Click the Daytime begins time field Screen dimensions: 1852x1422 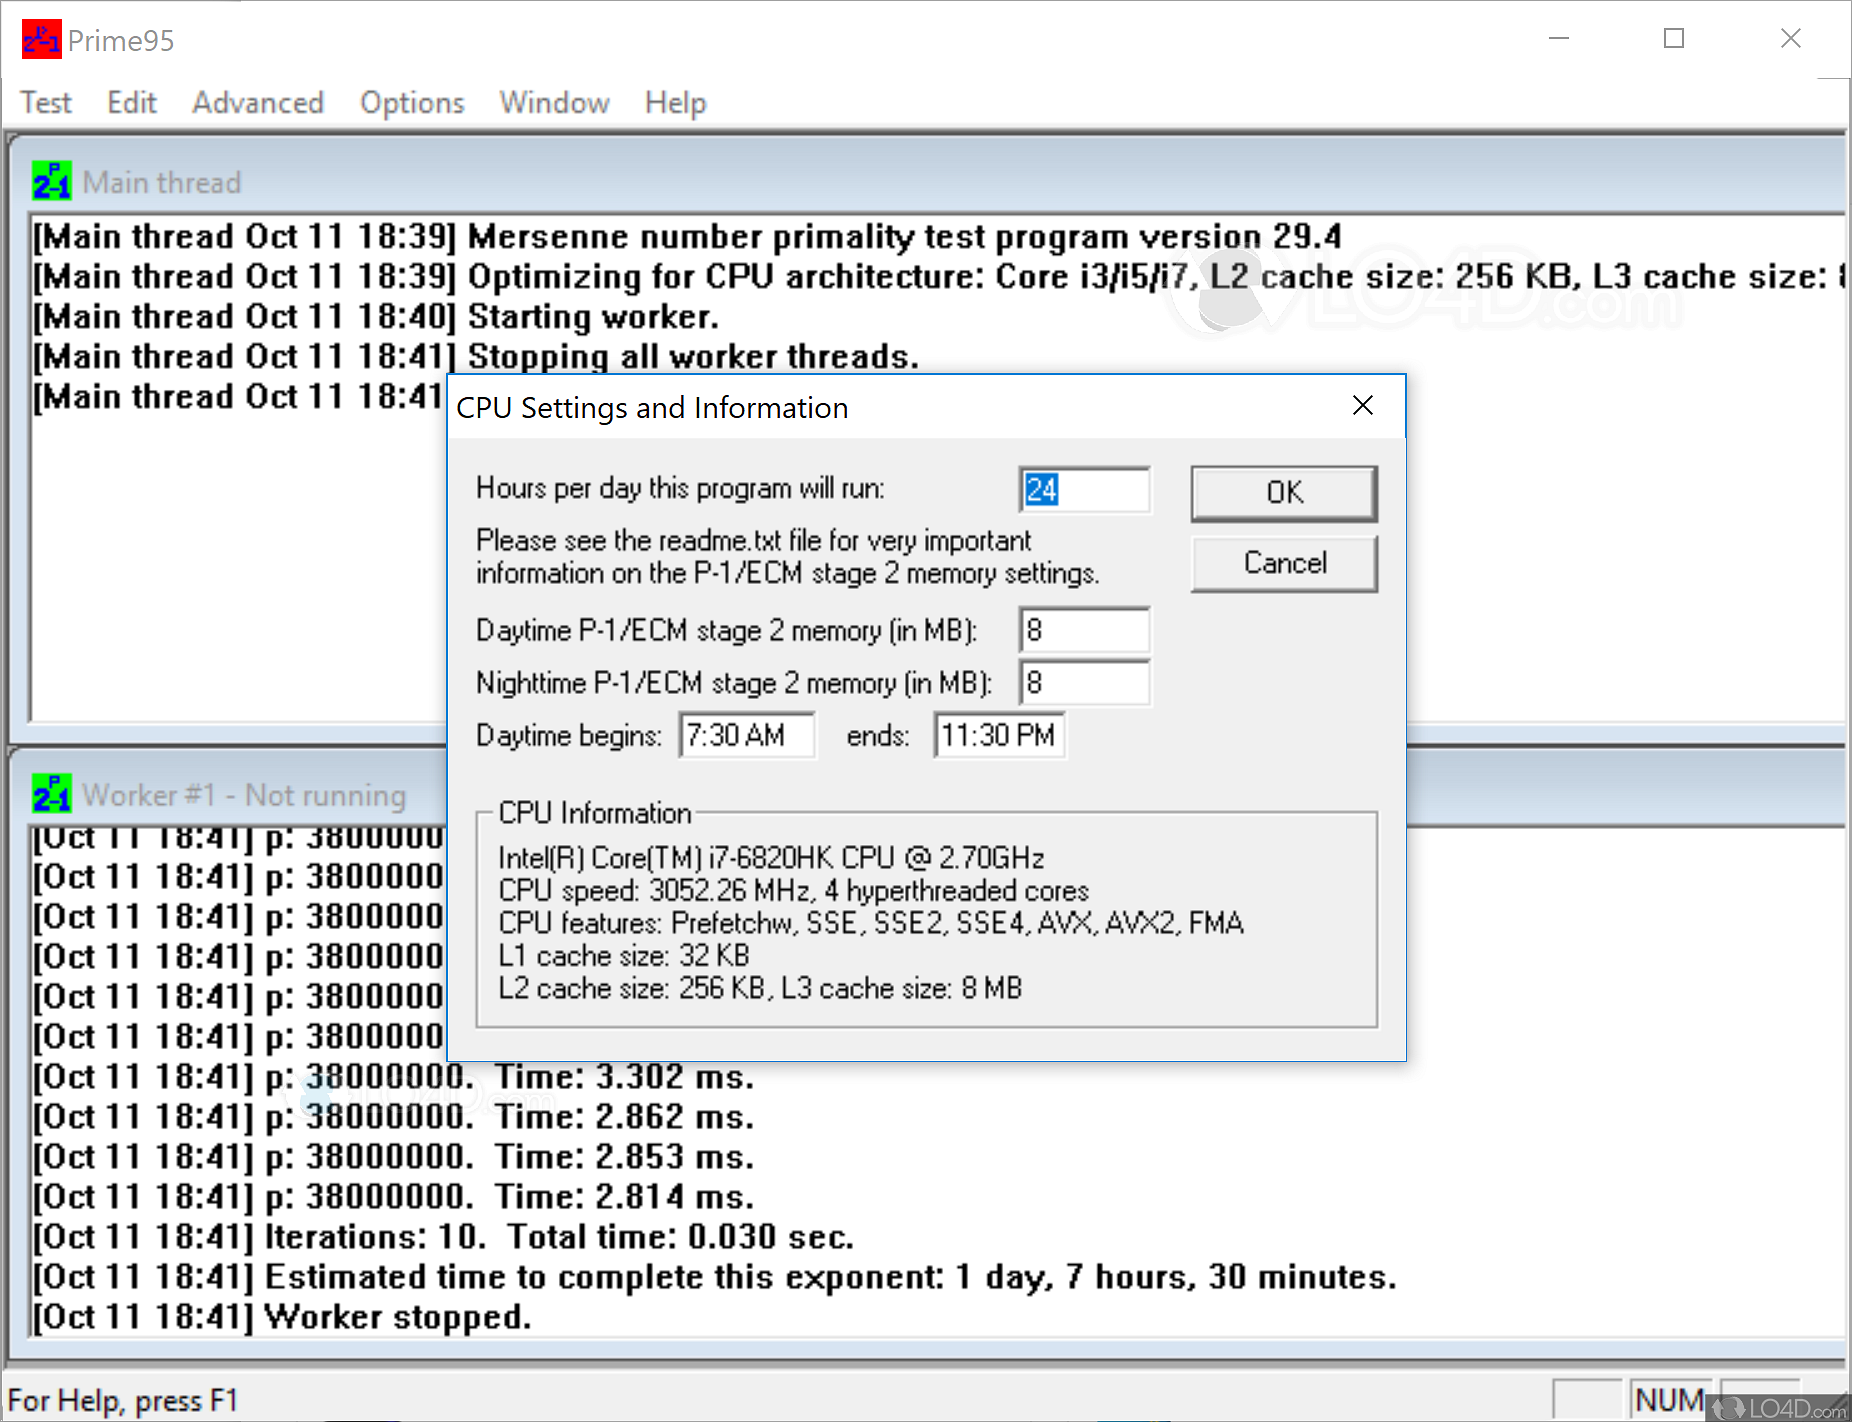[746, 736]
